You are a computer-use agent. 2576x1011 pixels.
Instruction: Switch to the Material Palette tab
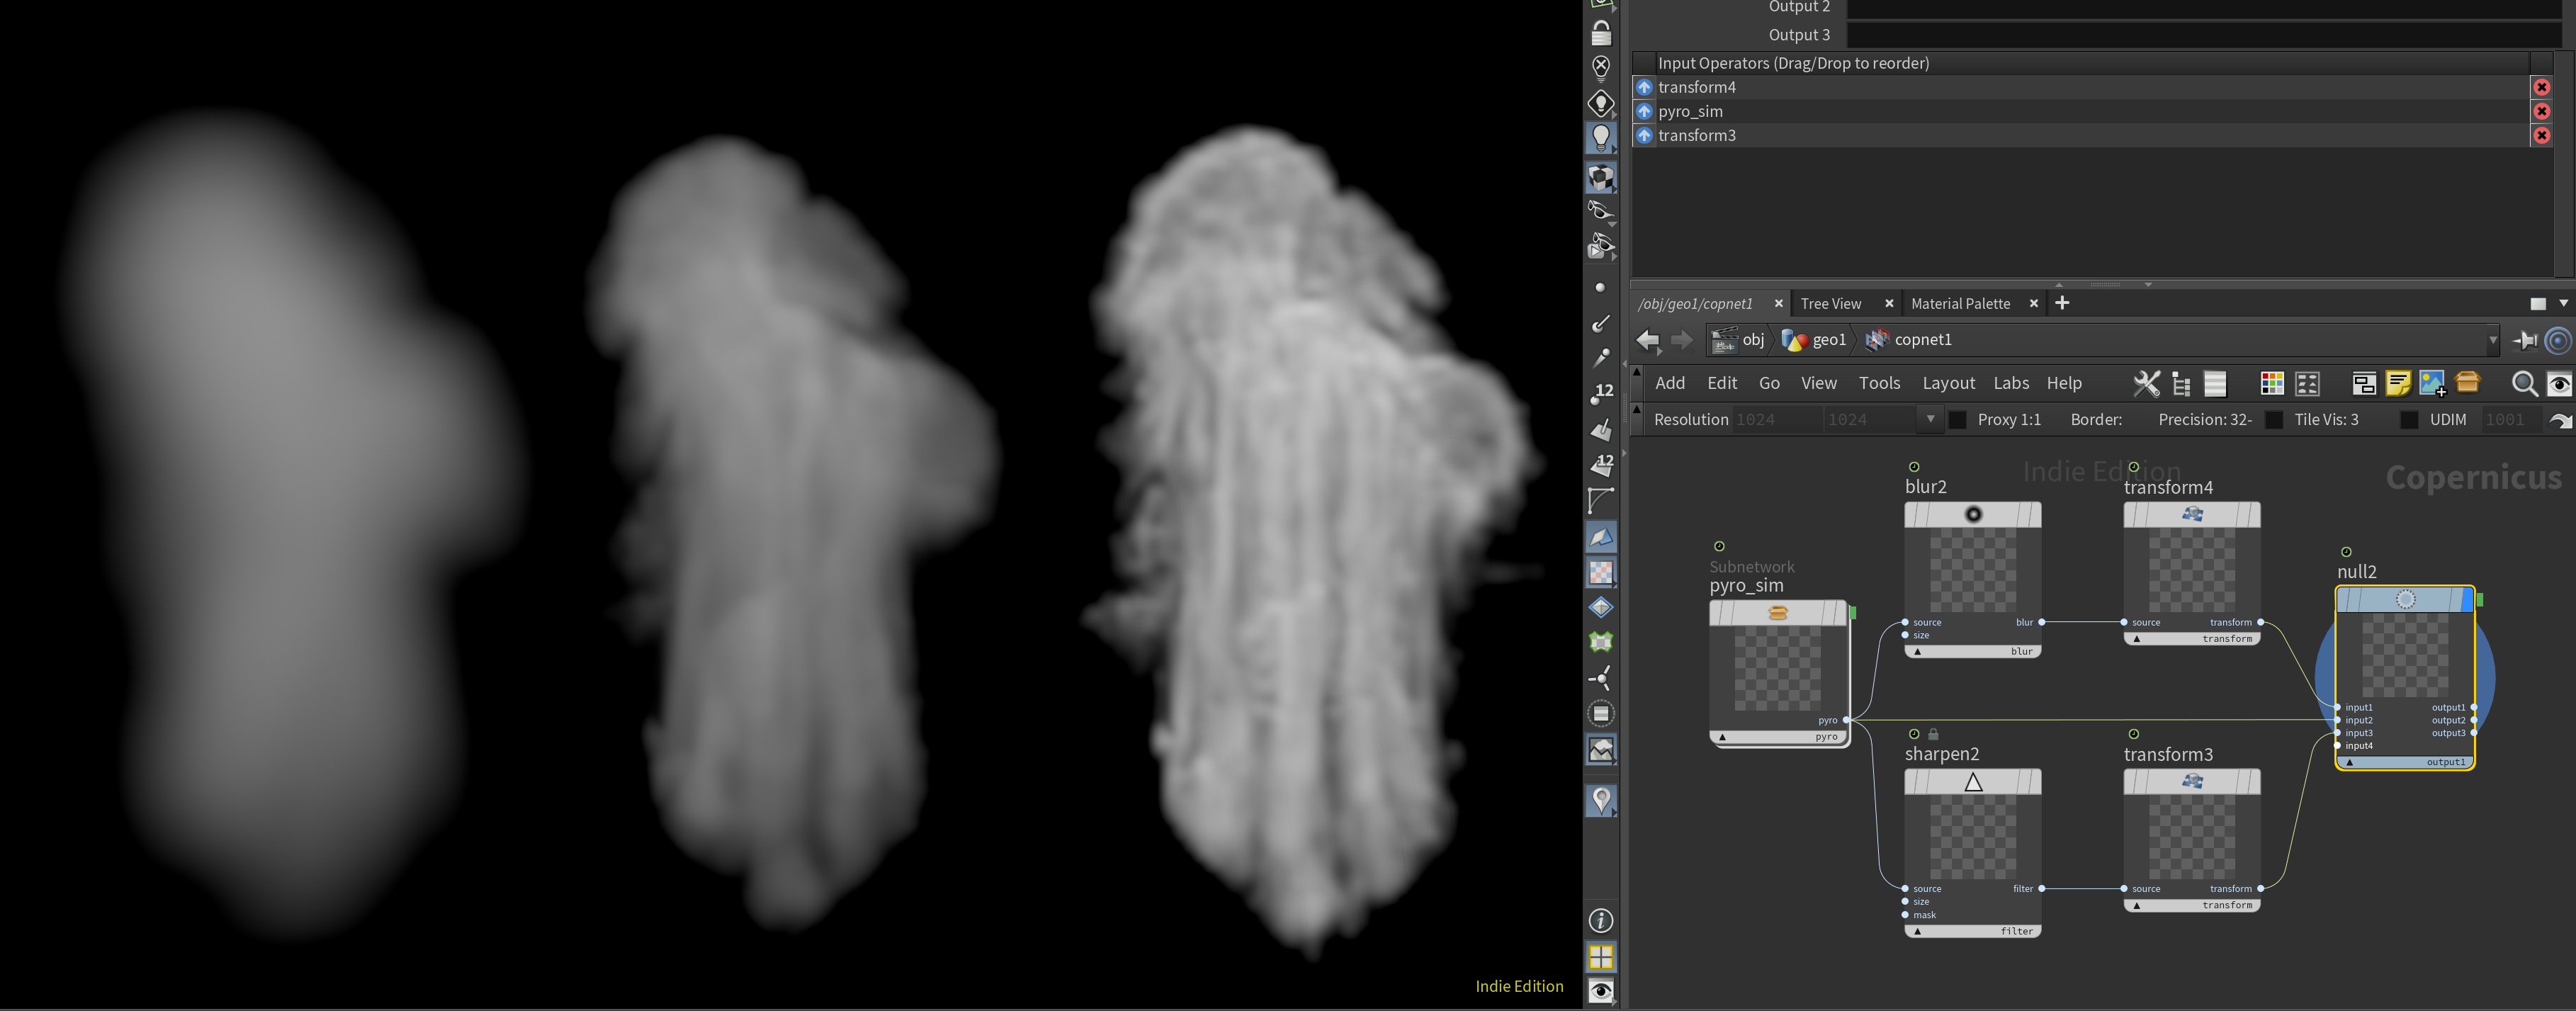[x=1959, y=304]
